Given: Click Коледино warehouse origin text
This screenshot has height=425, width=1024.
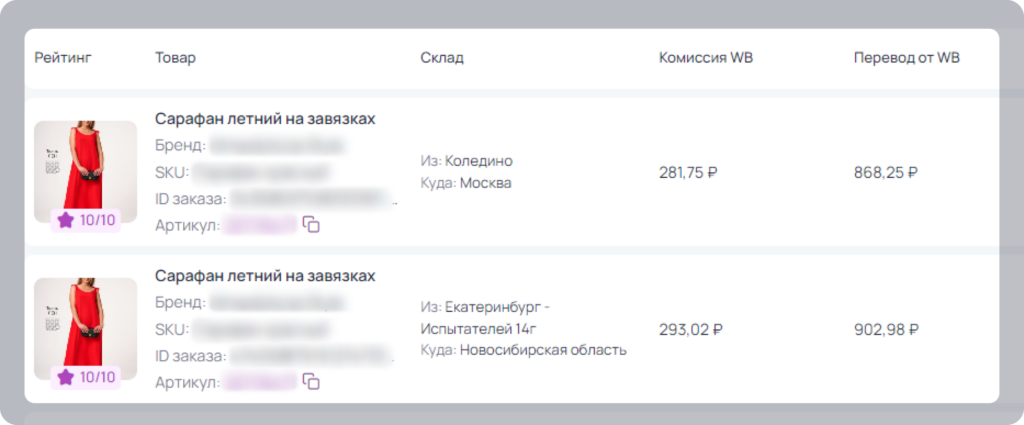Looking at the screenshot, I should [x=479, y=161].
